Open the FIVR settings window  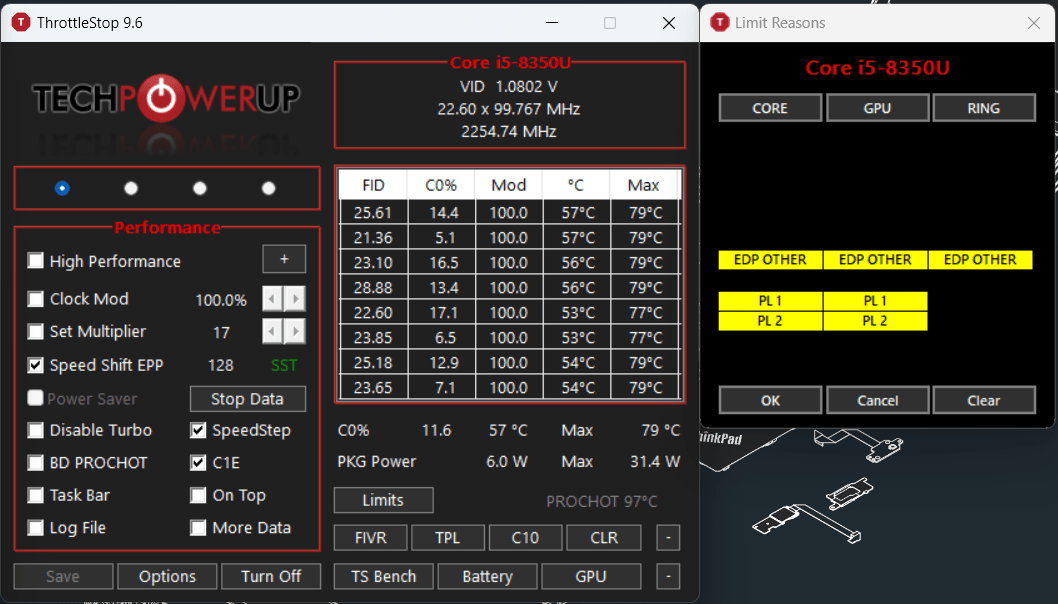tap(370, 538)
